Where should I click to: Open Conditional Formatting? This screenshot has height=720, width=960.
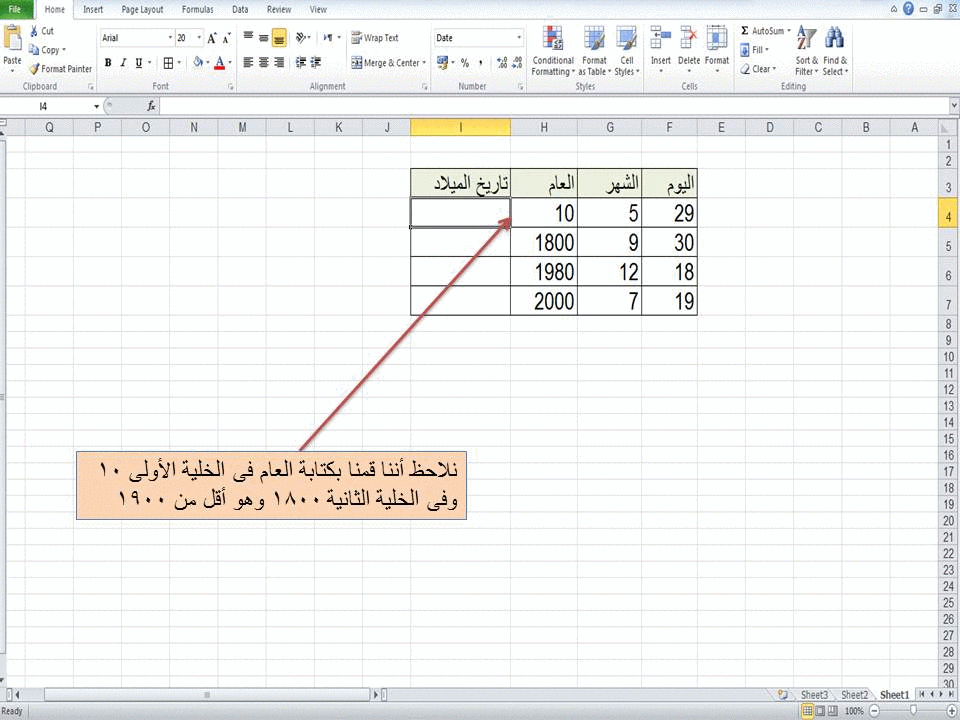(553, 51)
